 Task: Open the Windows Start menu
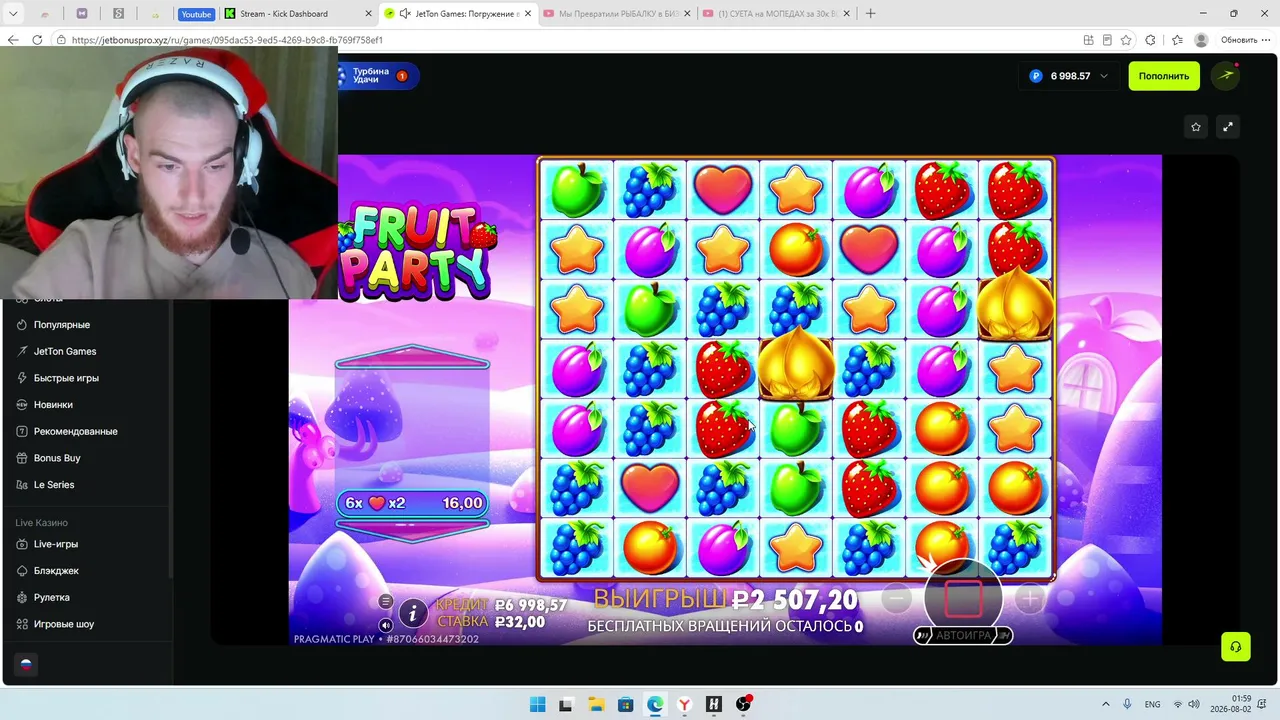pos(537,704)
